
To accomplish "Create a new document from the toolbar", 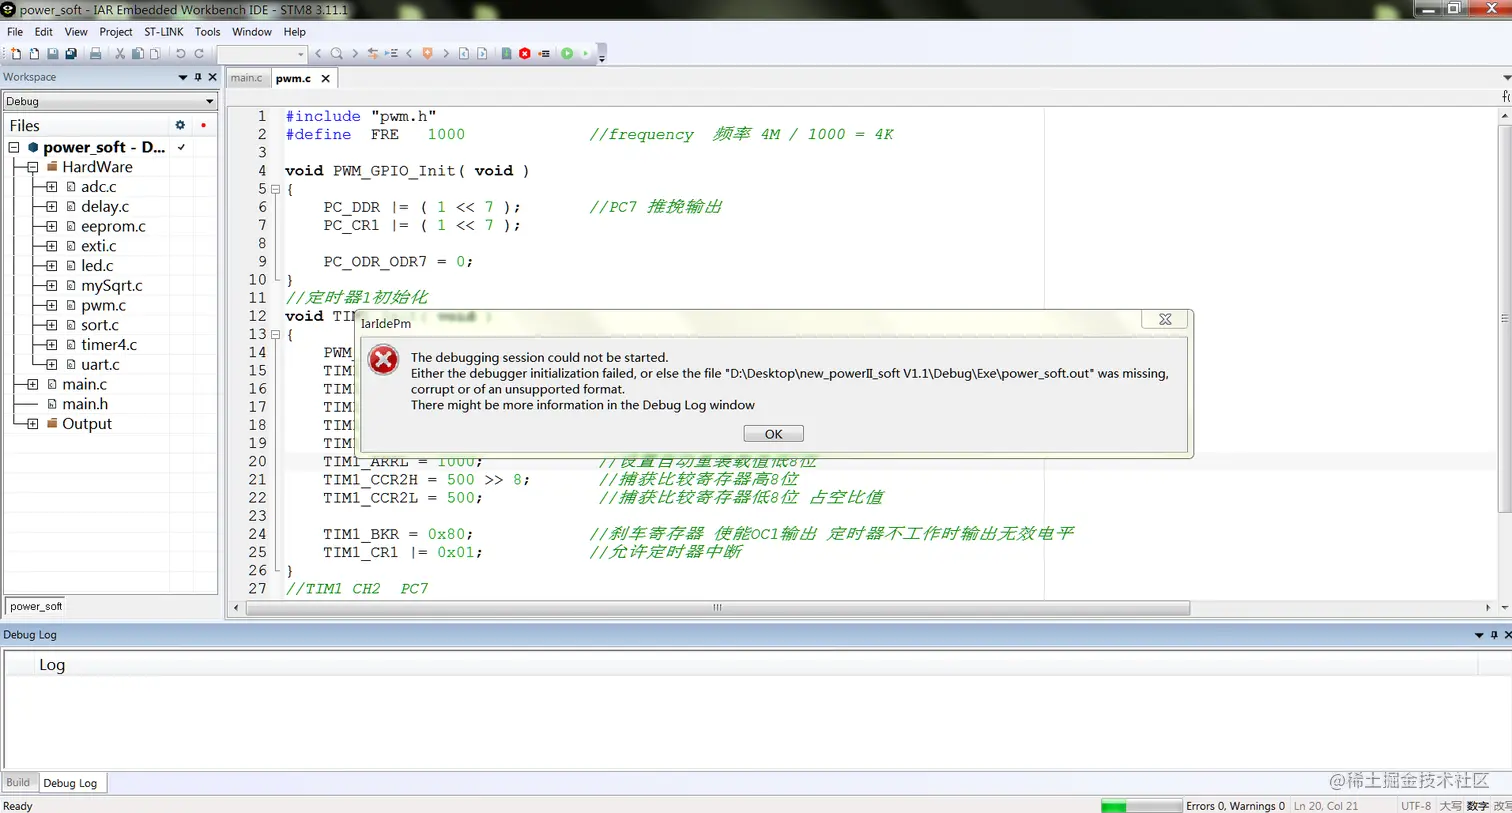I will pyautogui.click(x=15, y=54).
